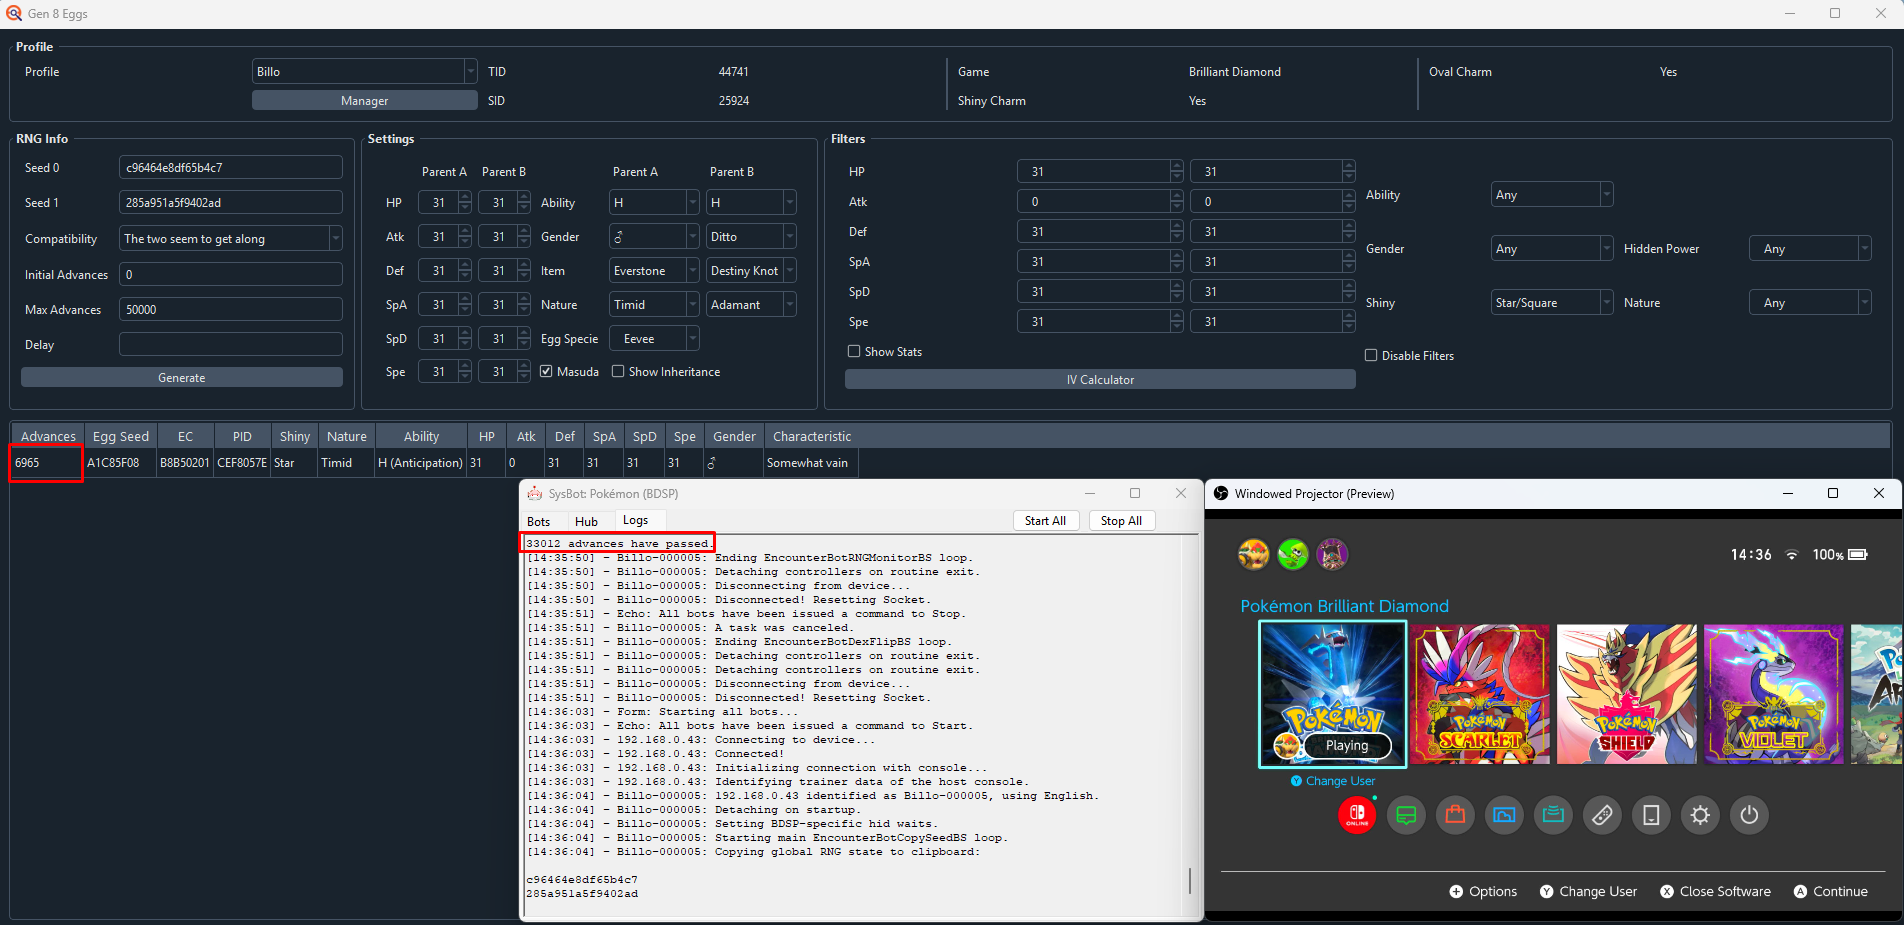Open Parent A Nature dropdown showing Timid

[654, 304]
